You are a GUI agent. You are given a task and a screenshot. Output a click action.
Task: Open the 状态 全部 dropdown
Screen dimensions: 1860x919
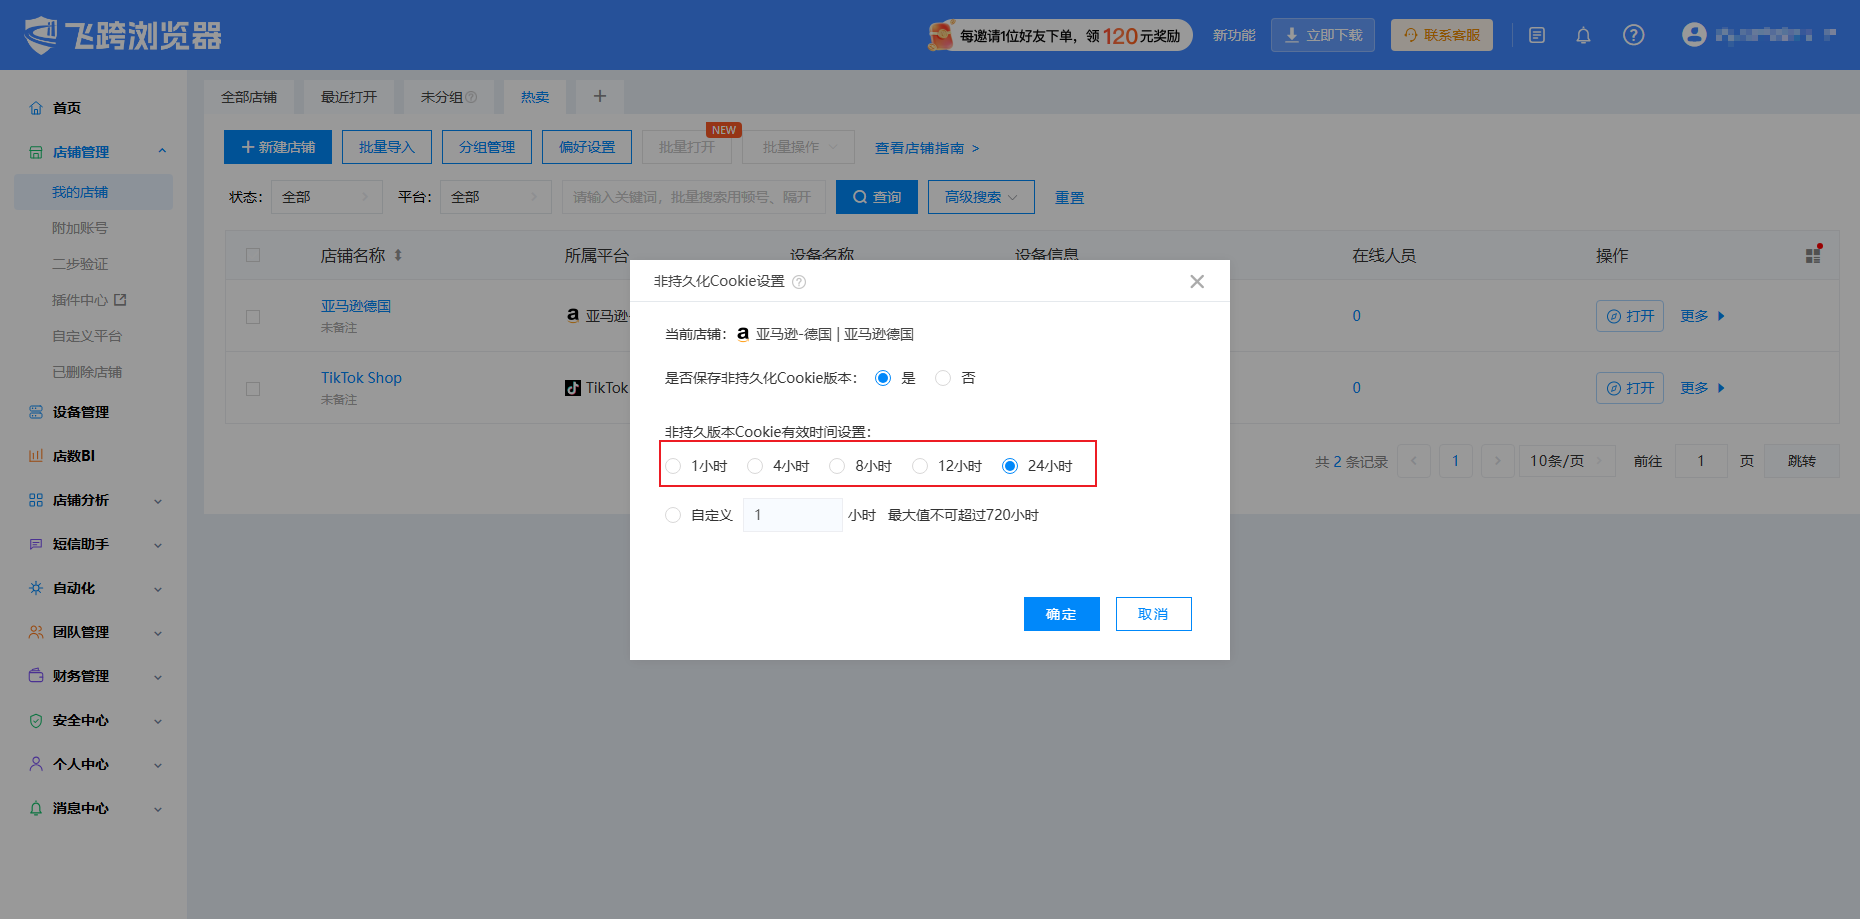click(x=327, y=197)
